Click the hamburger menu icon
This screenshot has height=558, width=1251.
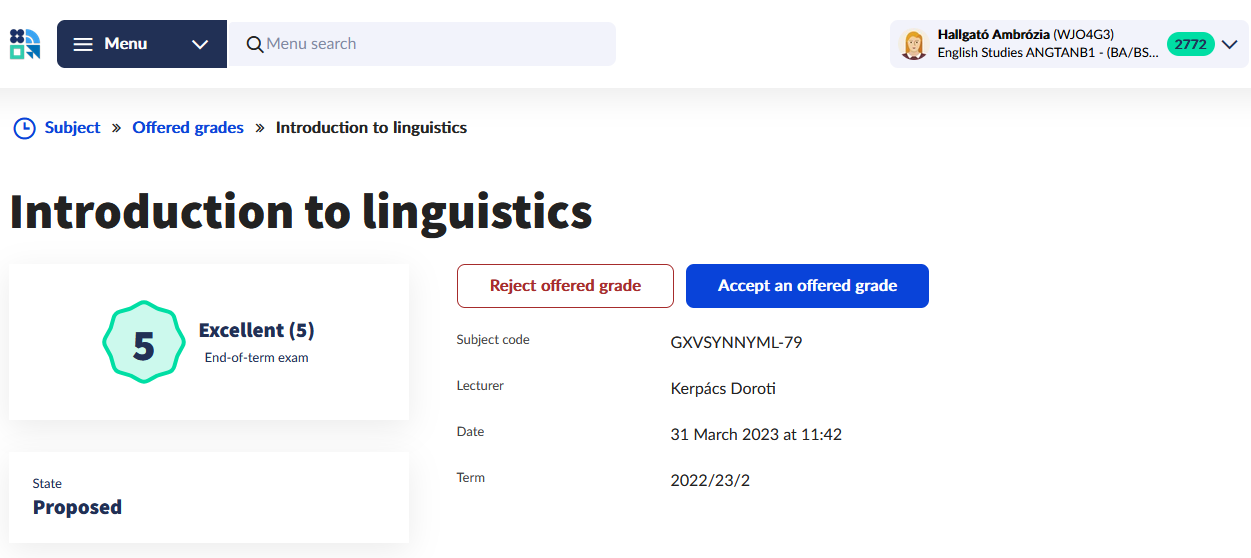pos(84,44)
